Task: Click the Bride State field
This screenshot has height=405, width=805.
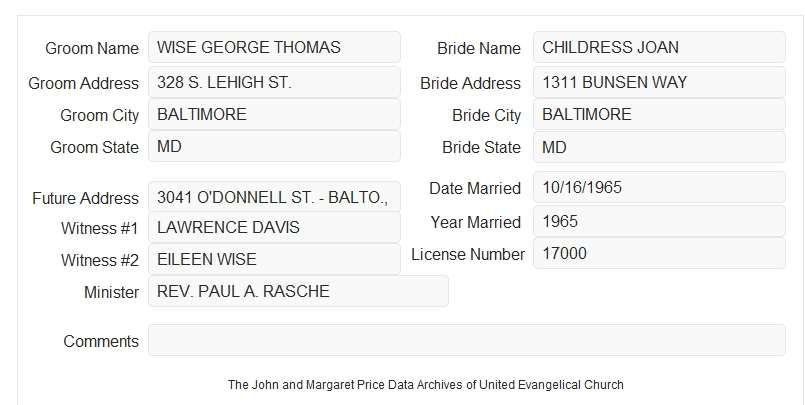Action: tap(659, 147)
